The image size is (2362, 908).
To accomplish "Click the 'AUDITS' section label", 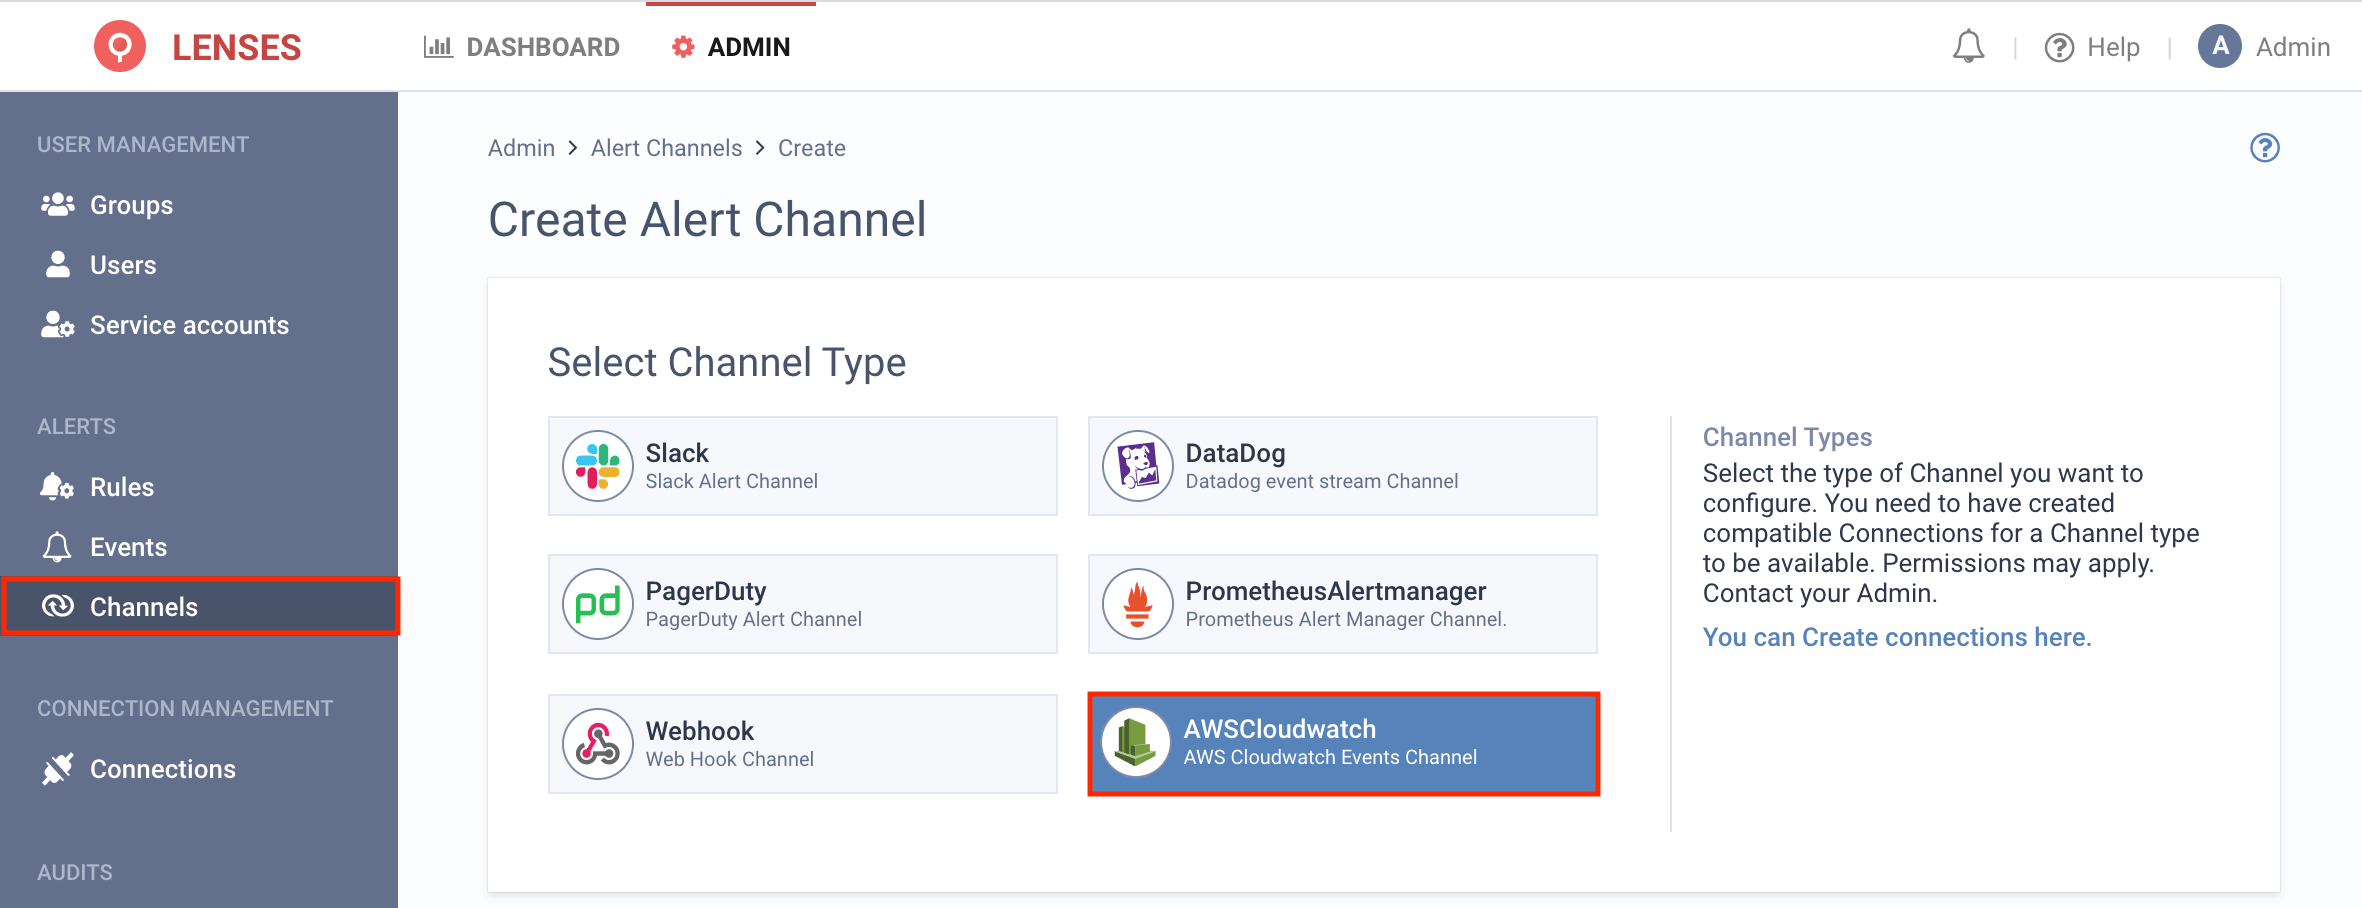I will (75, 872).
